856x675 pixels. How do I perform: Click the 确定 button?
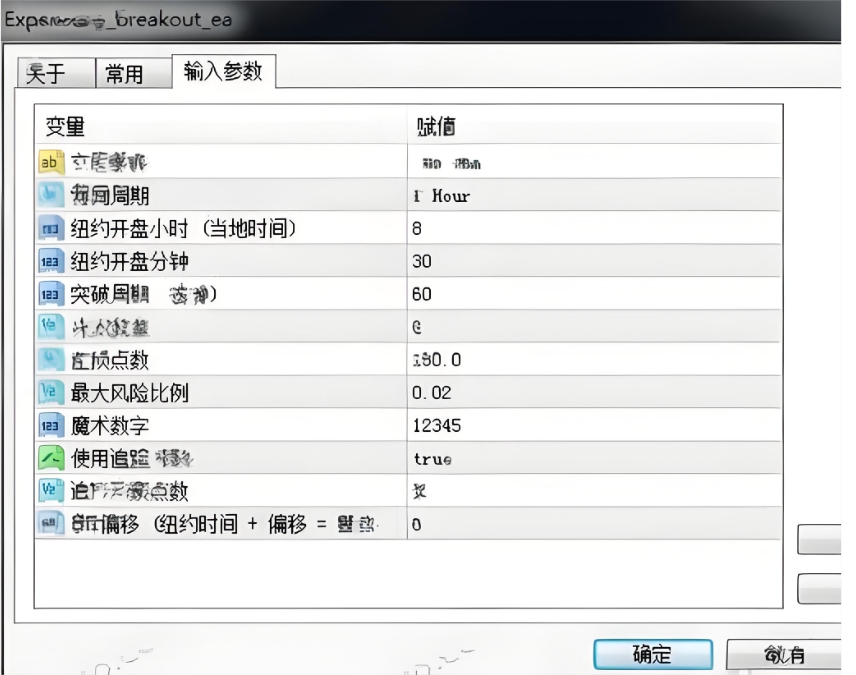click(x=652, y=654)
